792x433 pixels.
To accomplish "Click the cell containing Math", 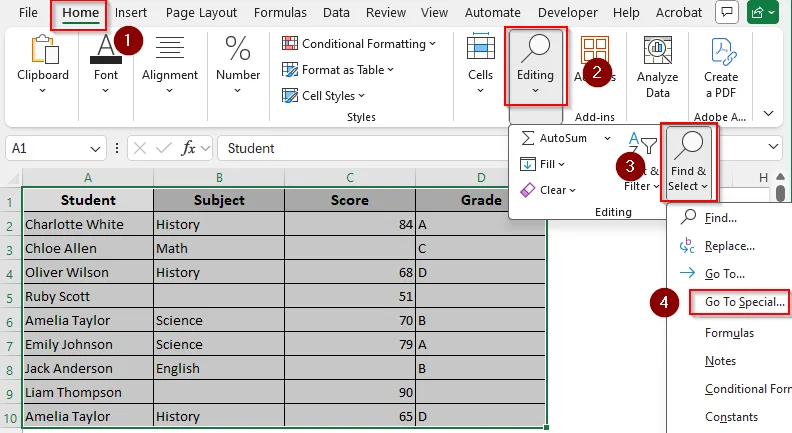I will click(x=219, y=249).
